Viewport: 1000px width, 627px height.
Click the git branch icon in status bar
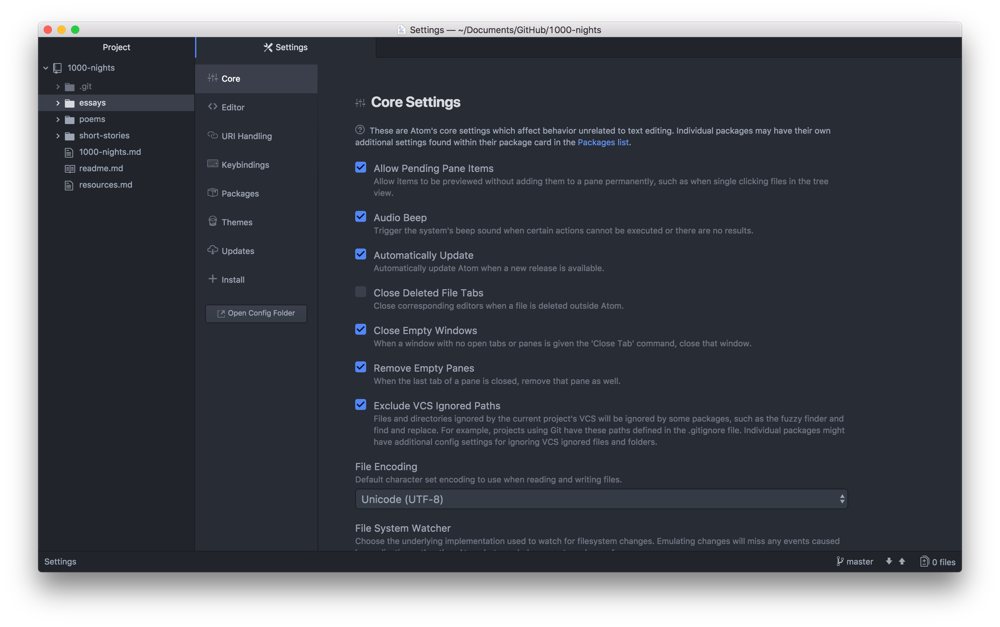click(840, 561)
